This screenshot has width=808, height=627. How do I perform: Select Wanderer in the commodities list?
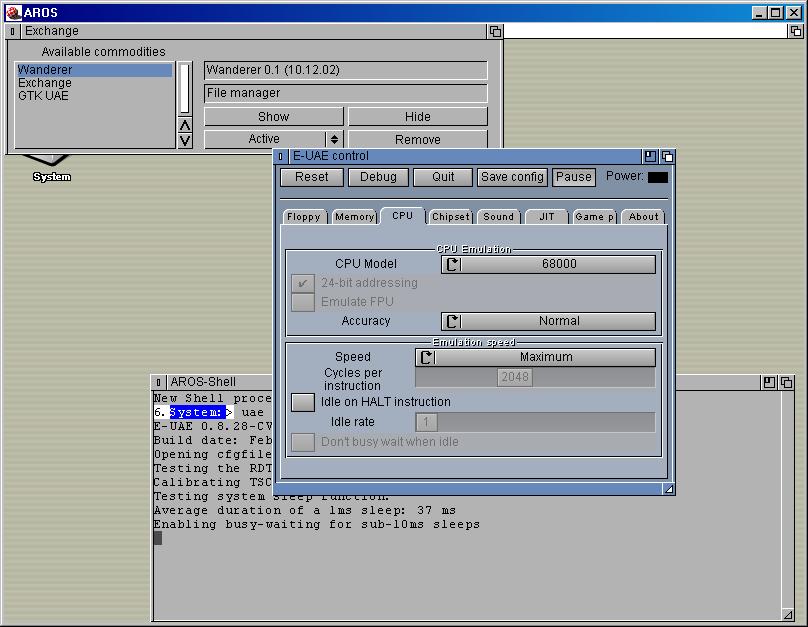(x=94, y=70)
